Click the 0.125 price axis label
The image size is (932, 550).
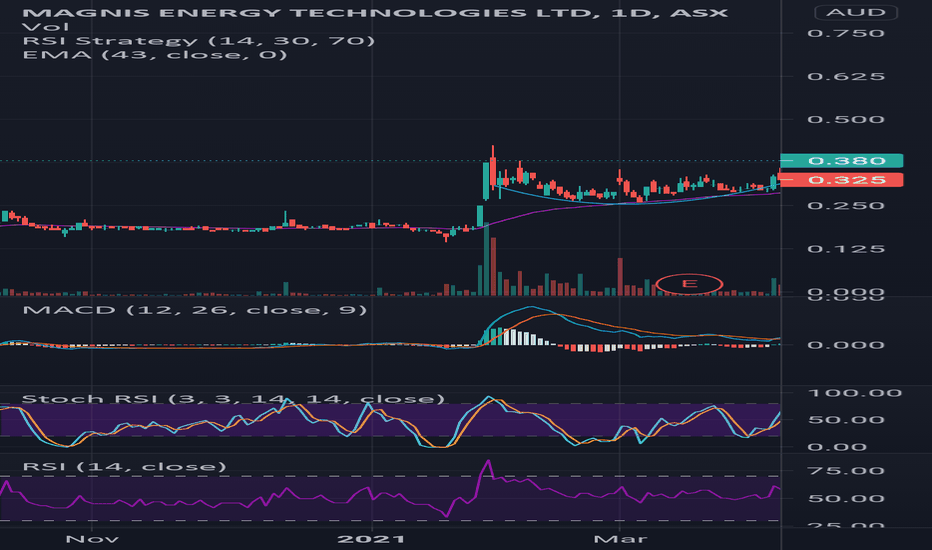pyautogui.click(x=846, y=249)
